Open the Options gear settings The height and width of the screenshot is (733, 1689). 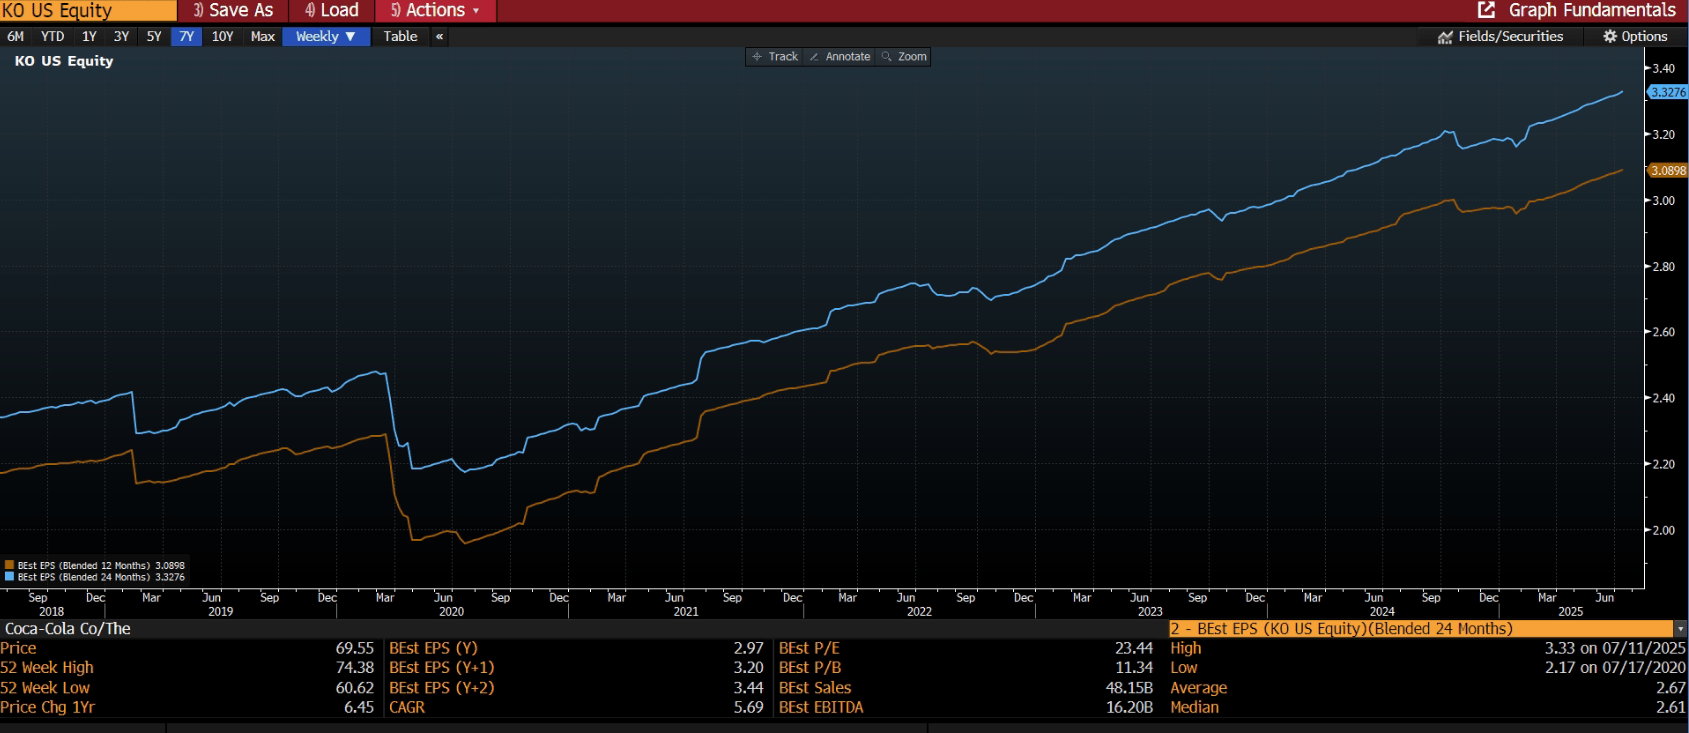coord(1609,37)
